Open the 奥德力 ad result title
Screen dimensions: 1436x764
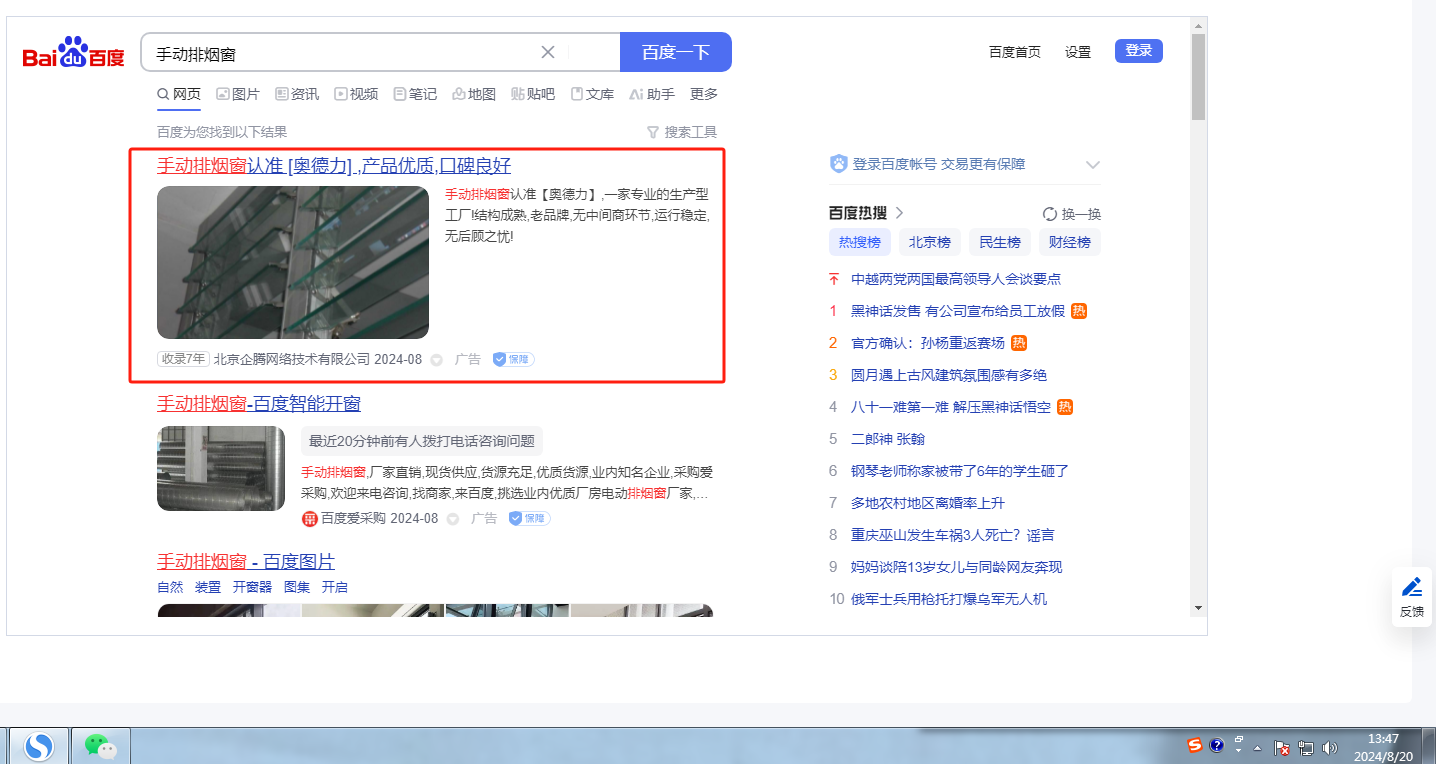click(x=334, y=166)
